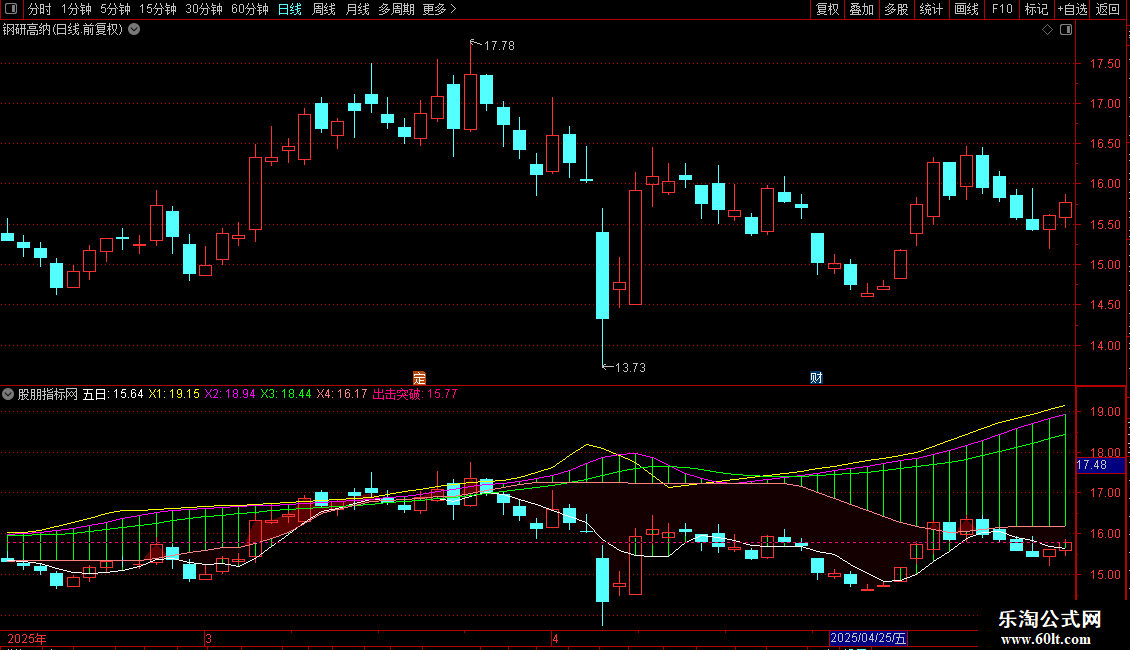This screenshot has height=650, width=1130.
Task: Click the 13.73 low price label
Action: 630,368
